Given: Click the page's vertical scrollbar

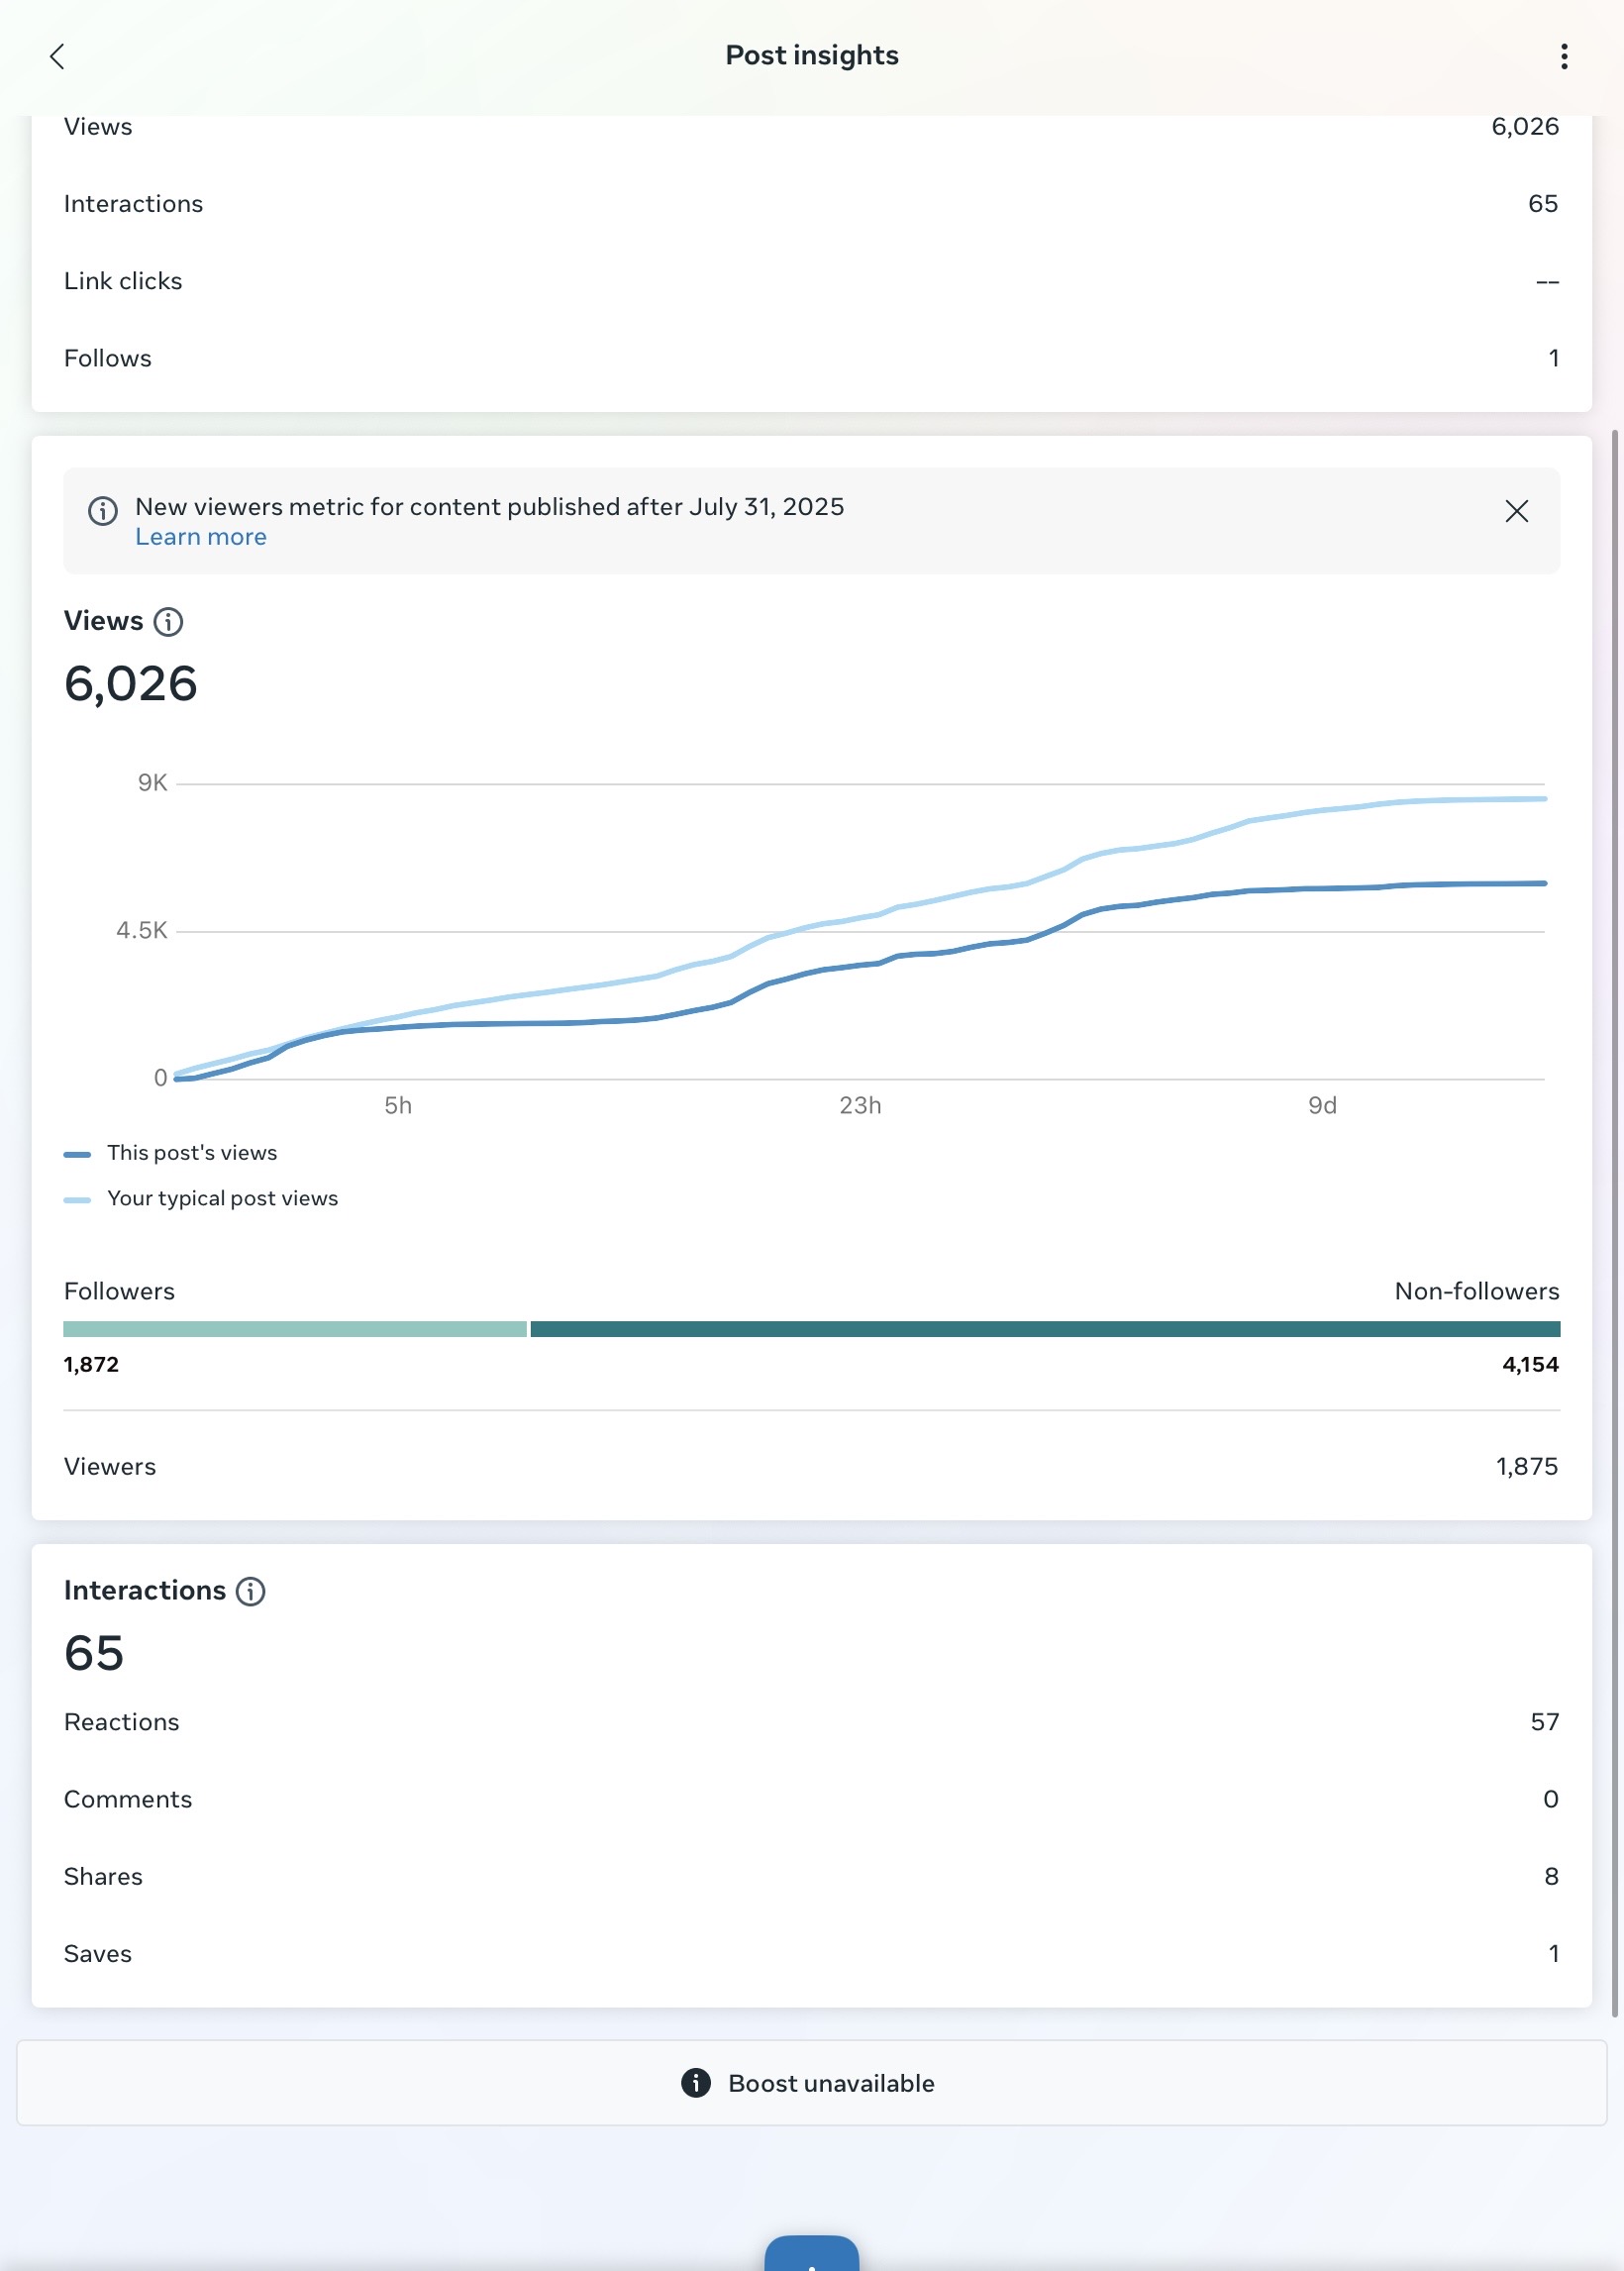Looking at the screenshot, I should click(x=1614, y=1222).
